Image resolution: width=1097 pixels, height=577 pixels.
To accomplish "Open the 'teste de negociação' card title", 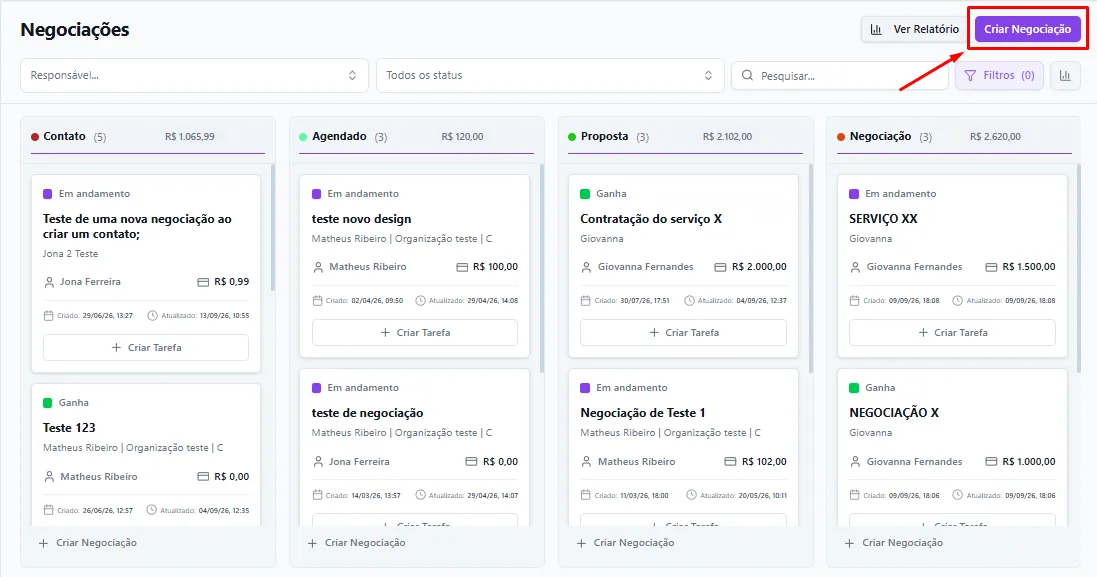I will [x=367, y=413].
